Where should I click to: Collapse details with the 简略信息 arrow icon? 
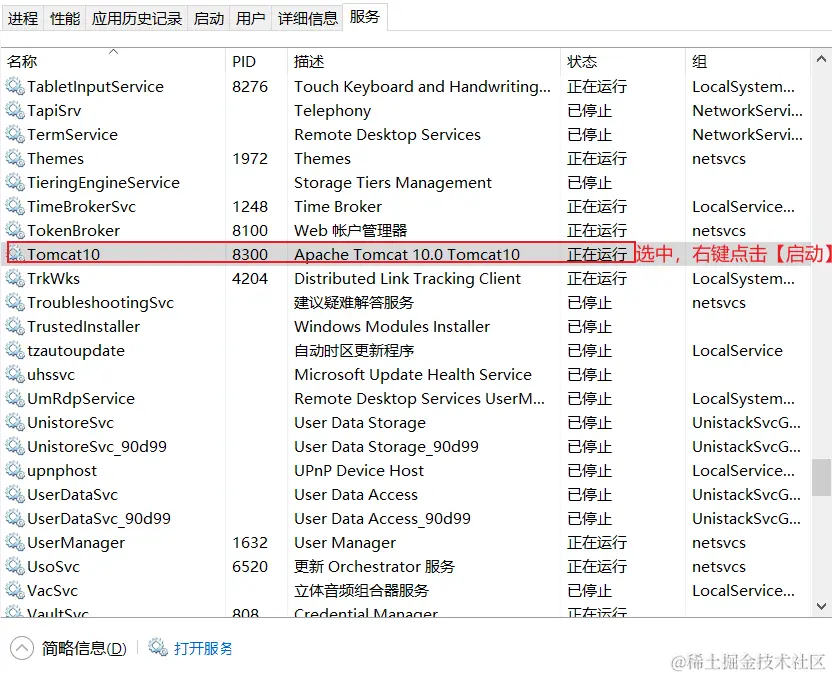[22, 648]
